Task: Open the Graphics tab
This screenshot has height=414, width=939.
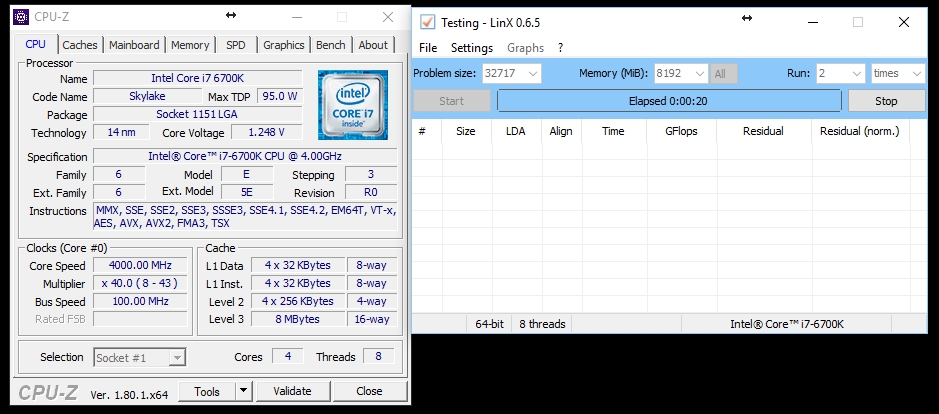Action: click(x=283, y=45)
